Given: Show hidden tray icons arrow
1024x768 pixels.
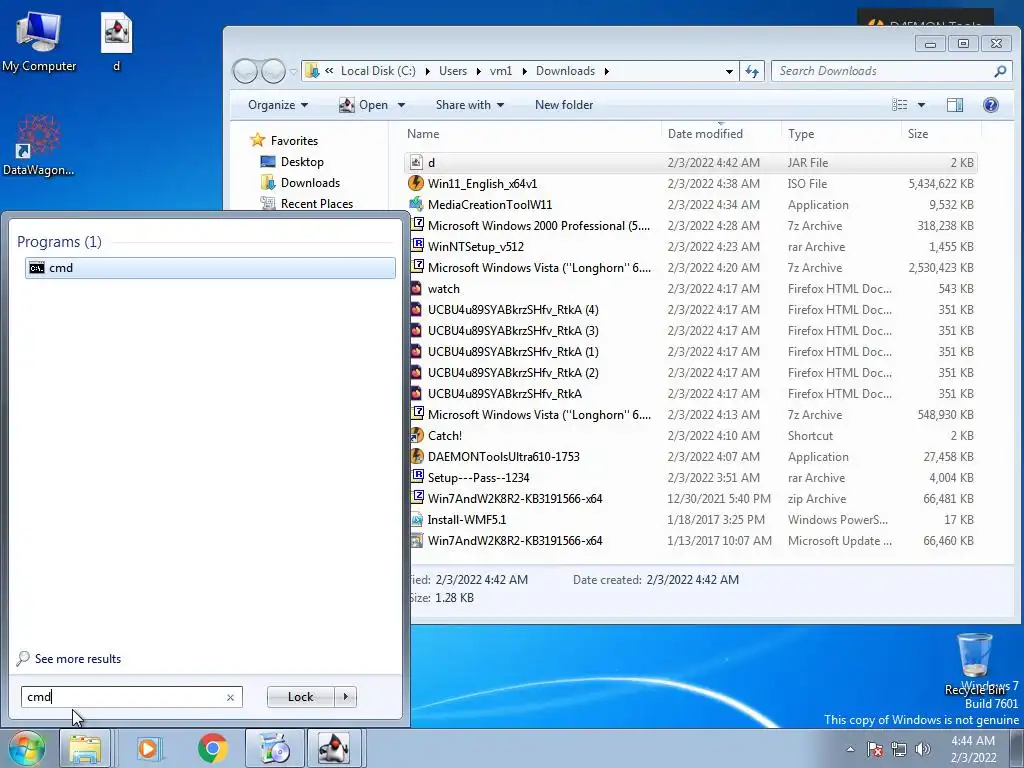Looking at the screenshot, I should (850, 749).
